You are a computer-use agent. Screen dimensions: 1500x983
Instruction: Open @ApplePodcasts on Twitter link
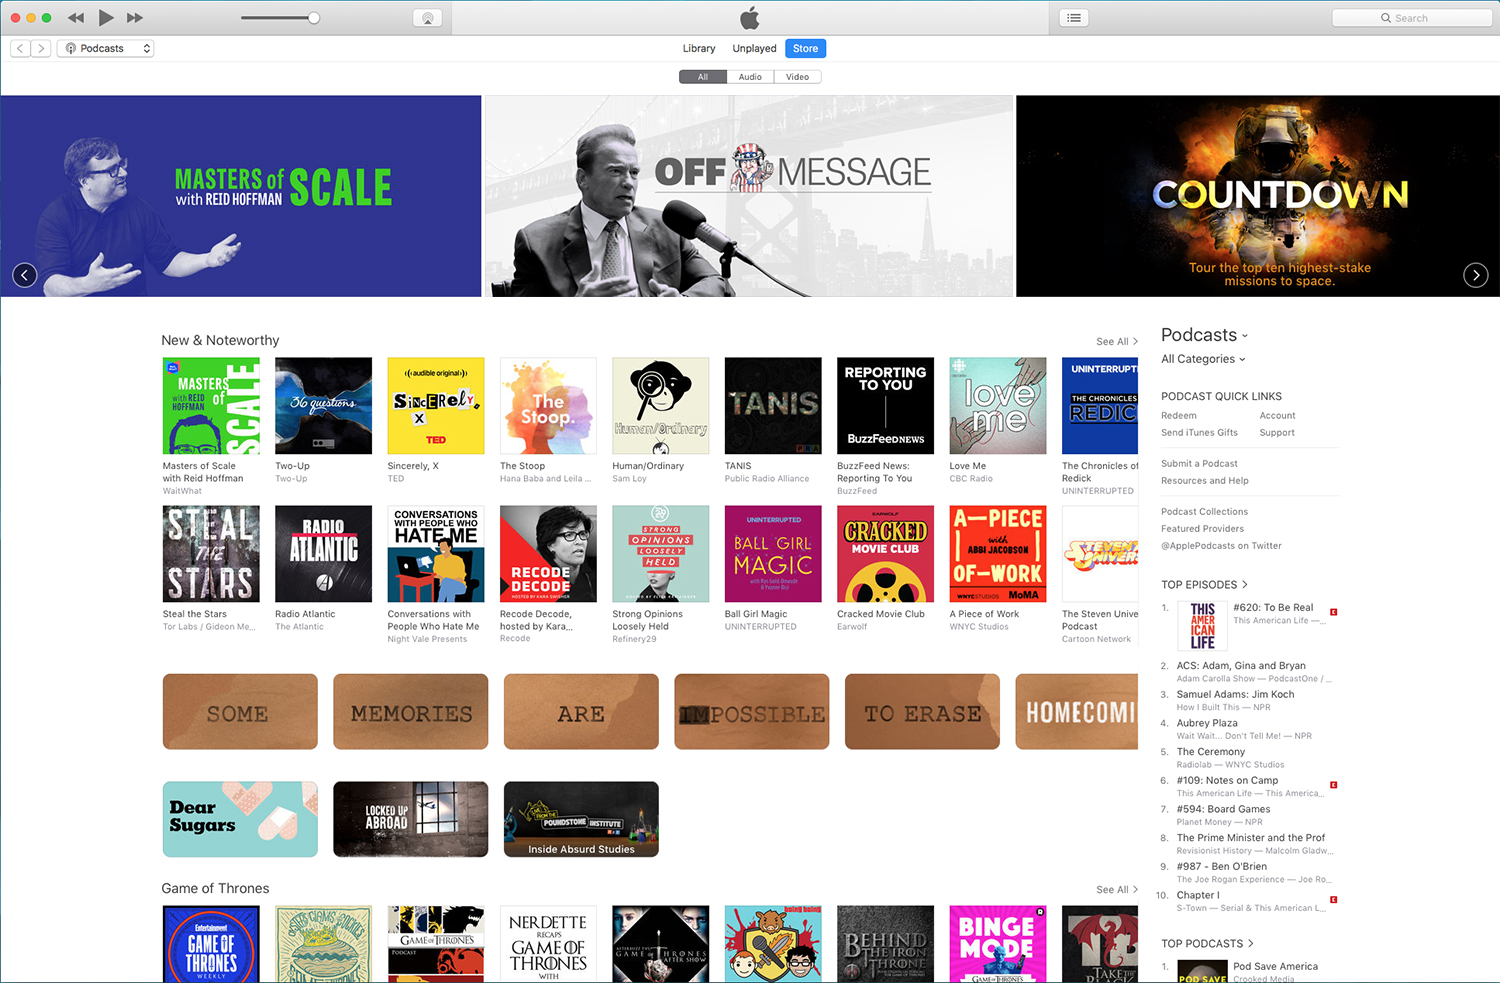[x=1221, y=546]
